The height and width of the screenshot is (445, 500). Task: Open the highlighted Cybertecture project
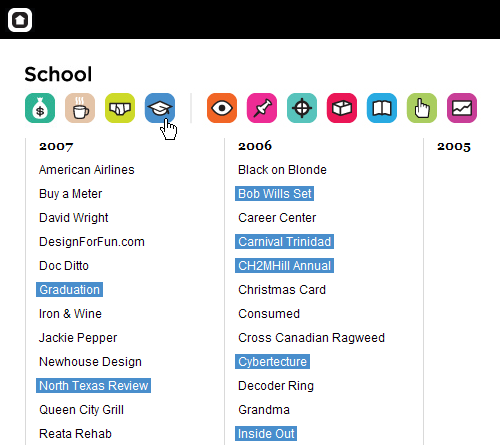click(272, 362)
